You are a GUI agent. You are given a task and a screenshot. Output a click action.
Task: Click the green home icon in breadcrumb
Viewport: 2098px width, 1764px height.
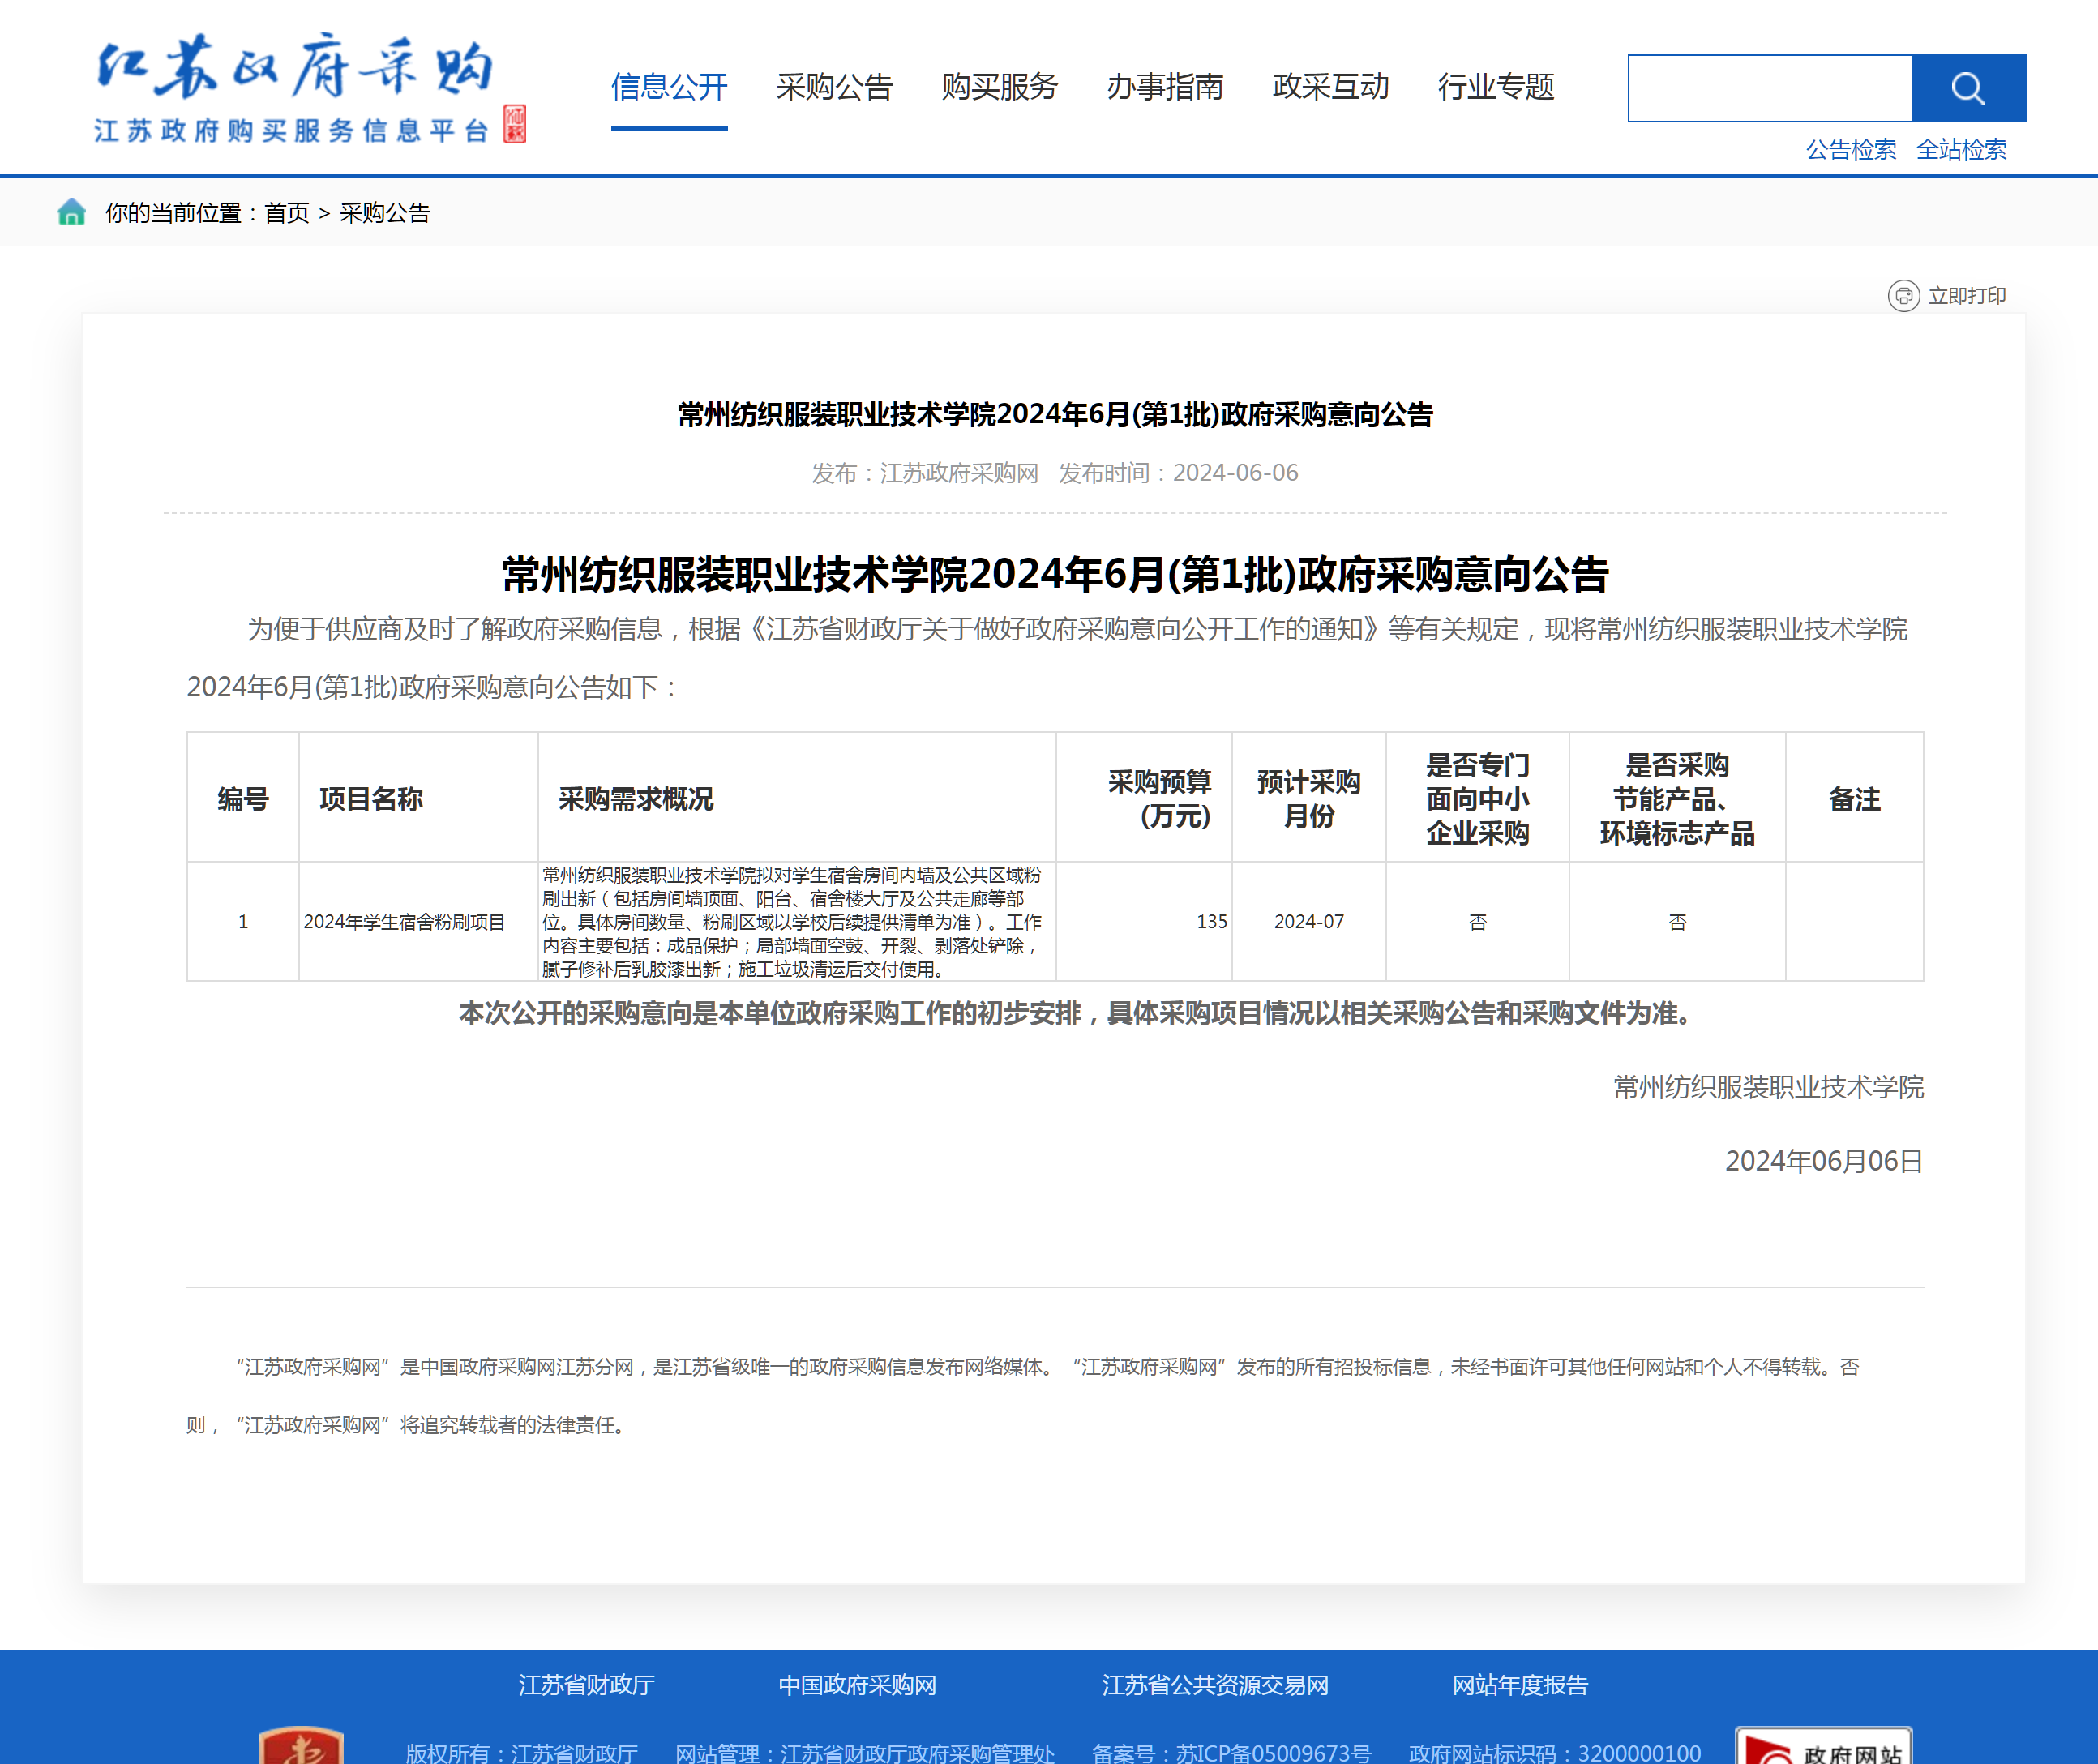(x=71, y=212)
